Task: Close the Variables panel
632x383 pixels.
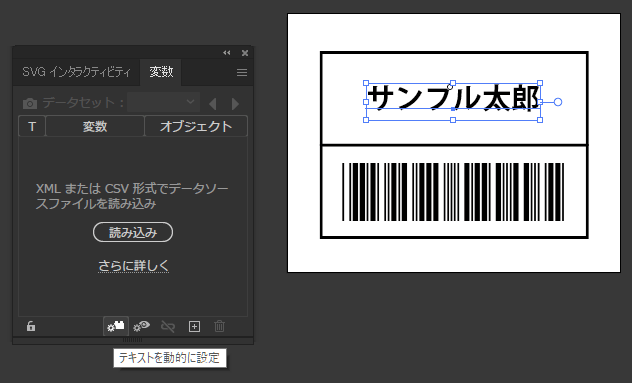Action: click(x=245, y=53)
